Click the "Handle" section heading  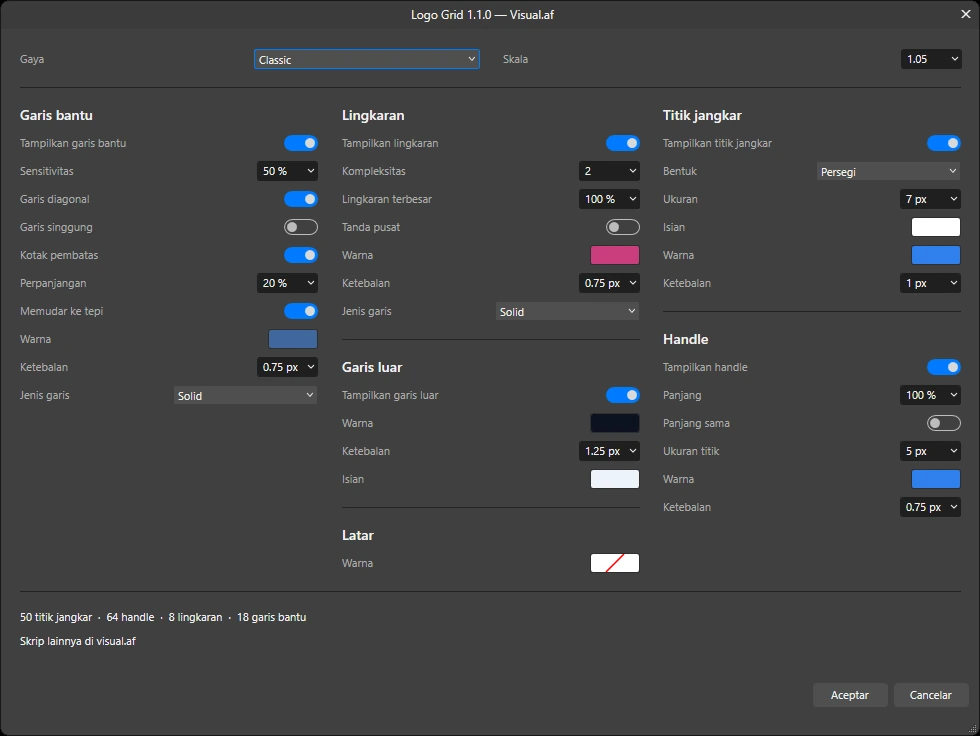click(x=686, y=339)
